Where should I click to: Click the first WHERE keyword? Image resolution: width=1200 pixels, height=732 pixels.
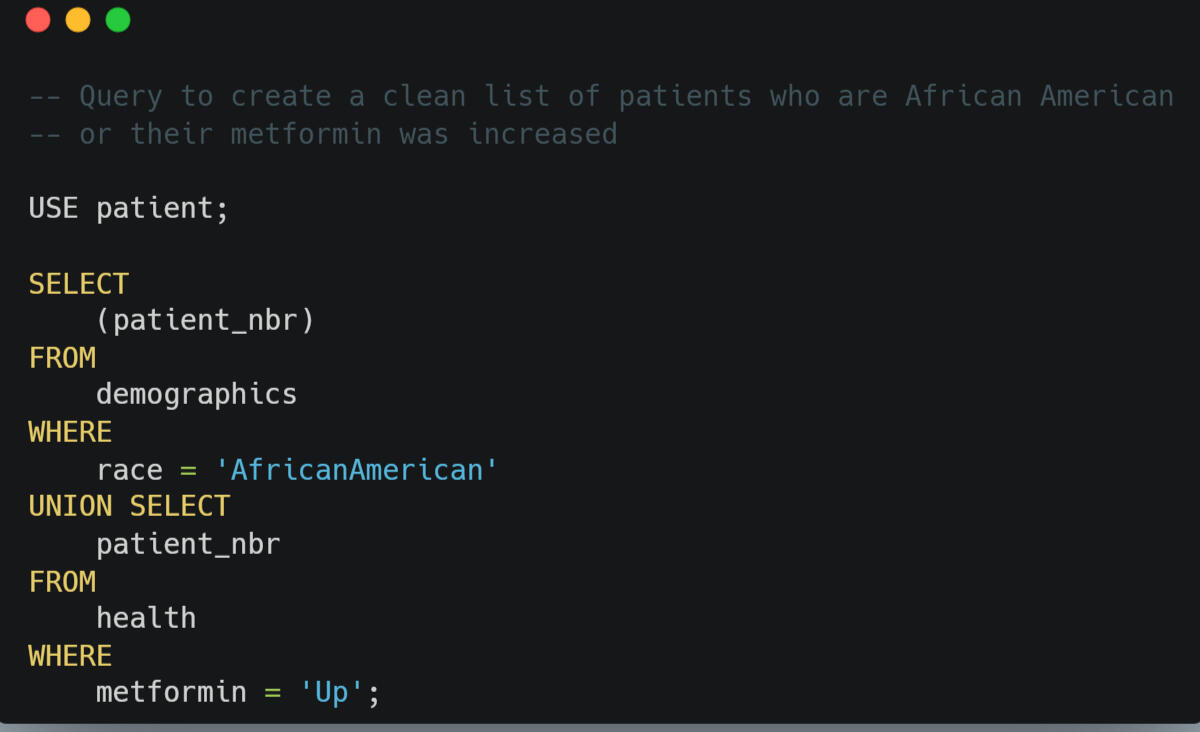click(x=70, y=433)
